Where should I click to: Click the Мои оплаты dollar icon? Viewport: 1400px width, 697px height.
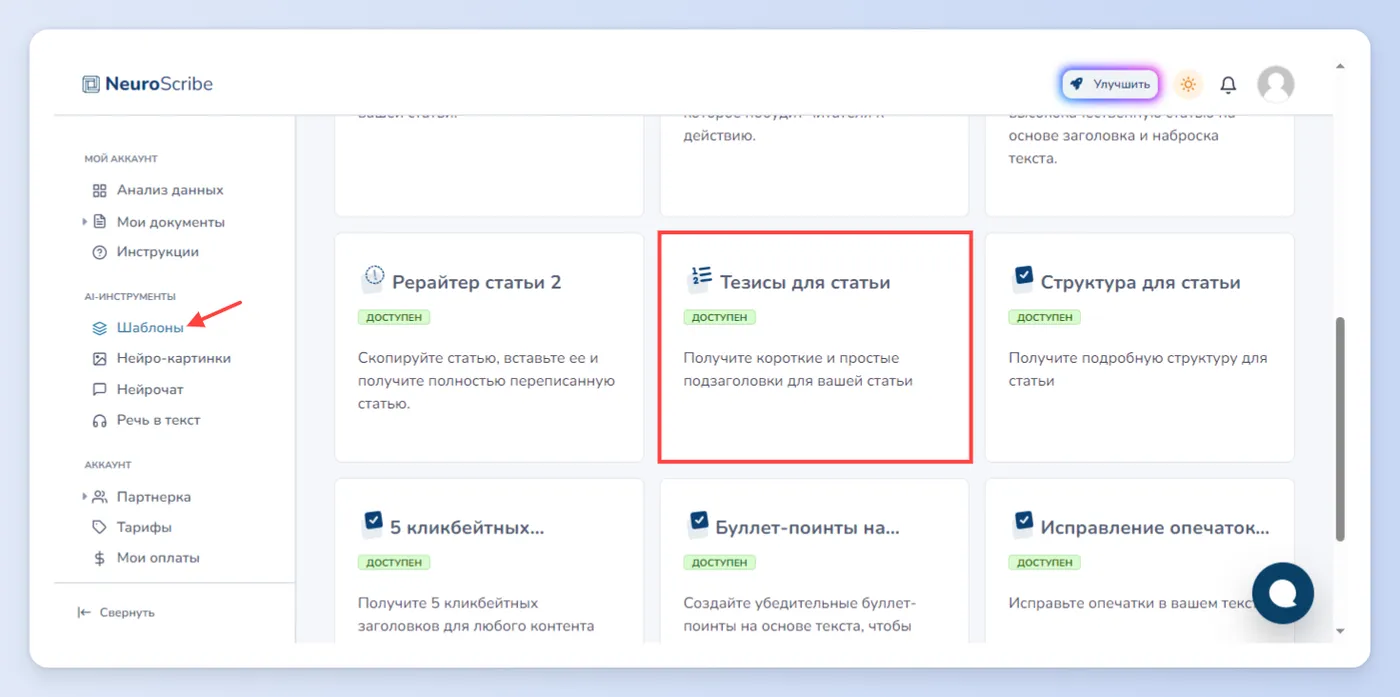tap(99, 558)
